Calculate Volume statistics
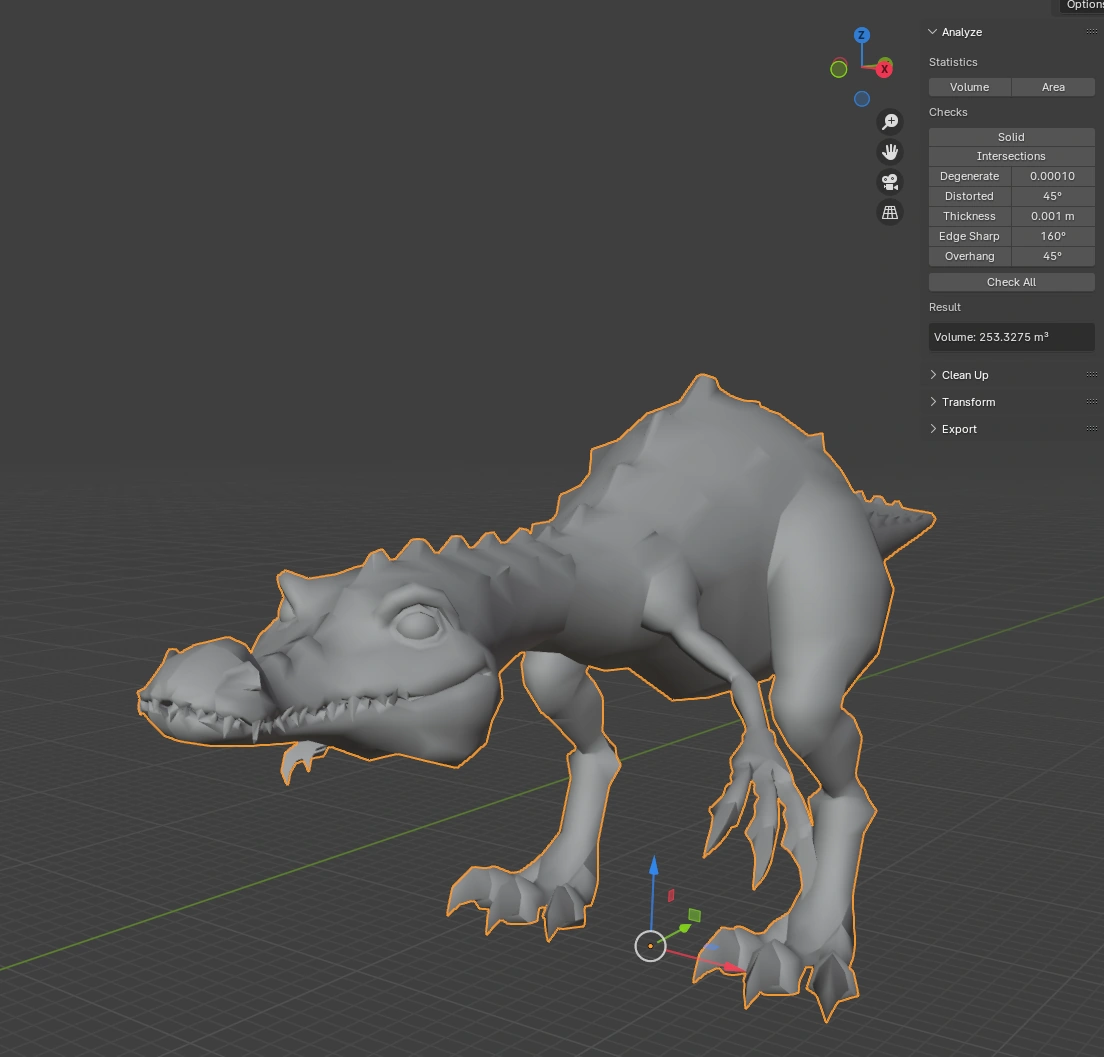The height and width of the screenshot is (1057, 1104). pyautogui.click(x=970, y=87)
